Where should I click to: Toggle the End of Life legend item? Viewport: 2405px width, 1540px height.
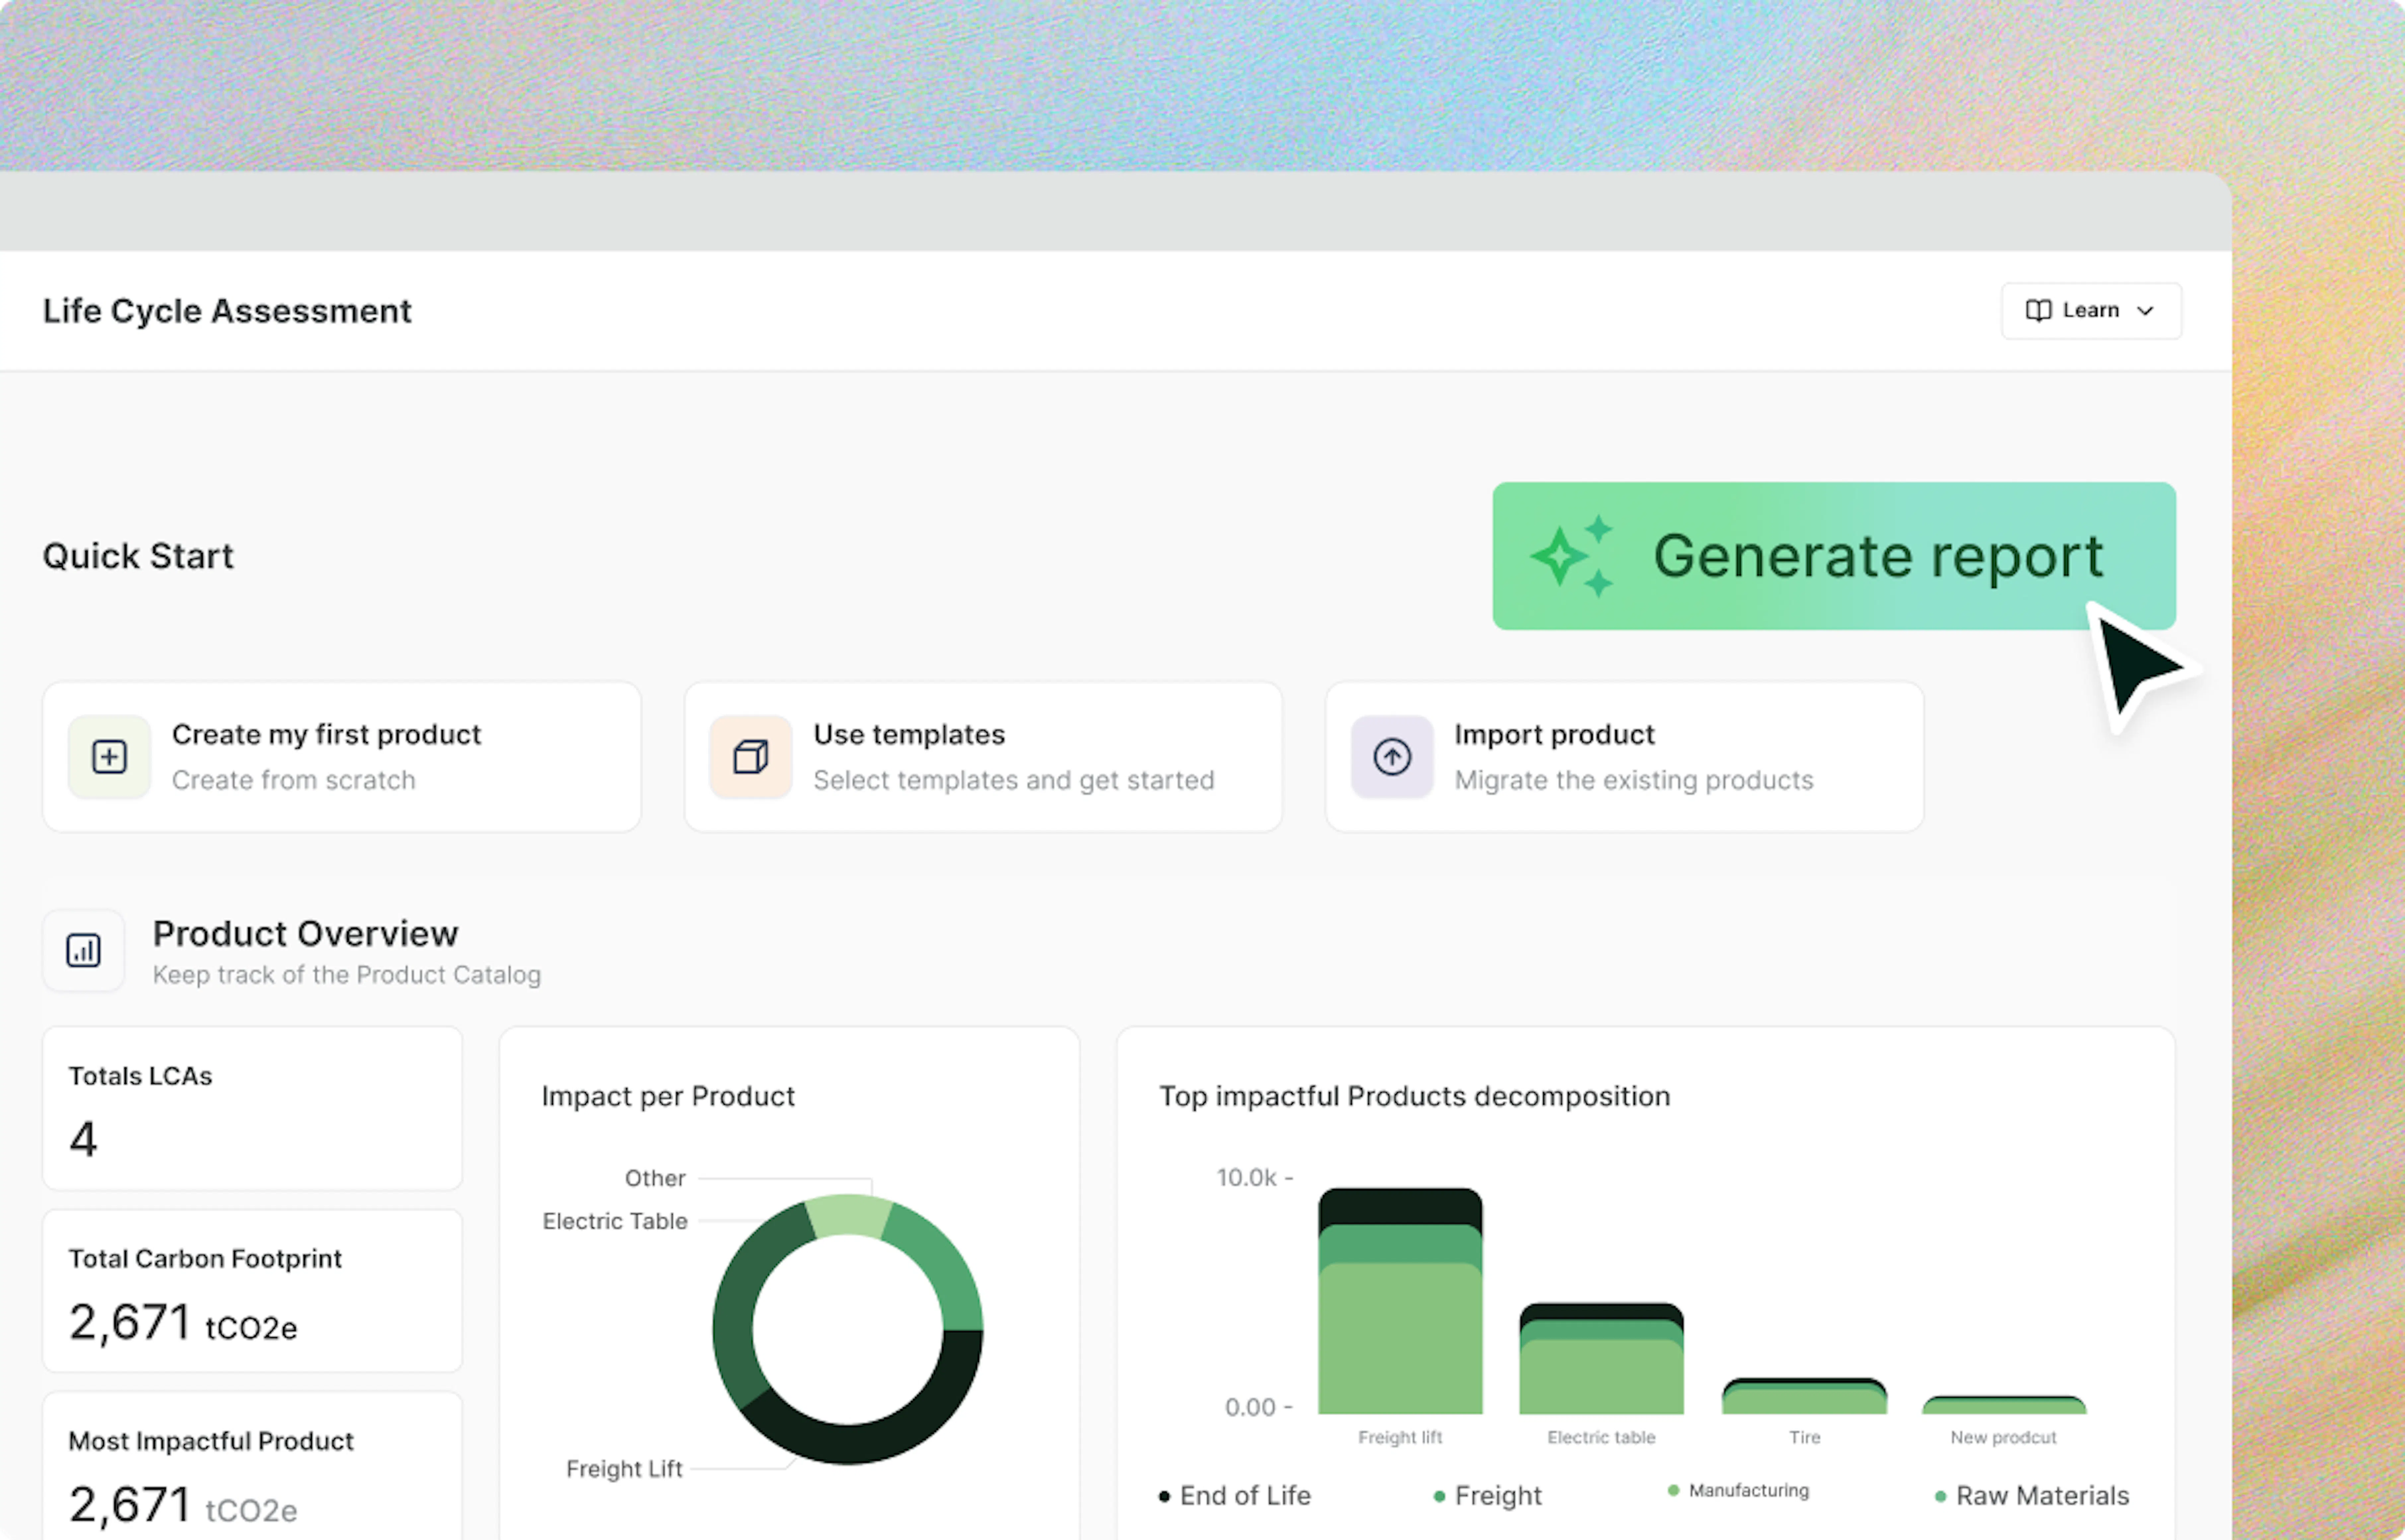[x=1235, y=1496]
